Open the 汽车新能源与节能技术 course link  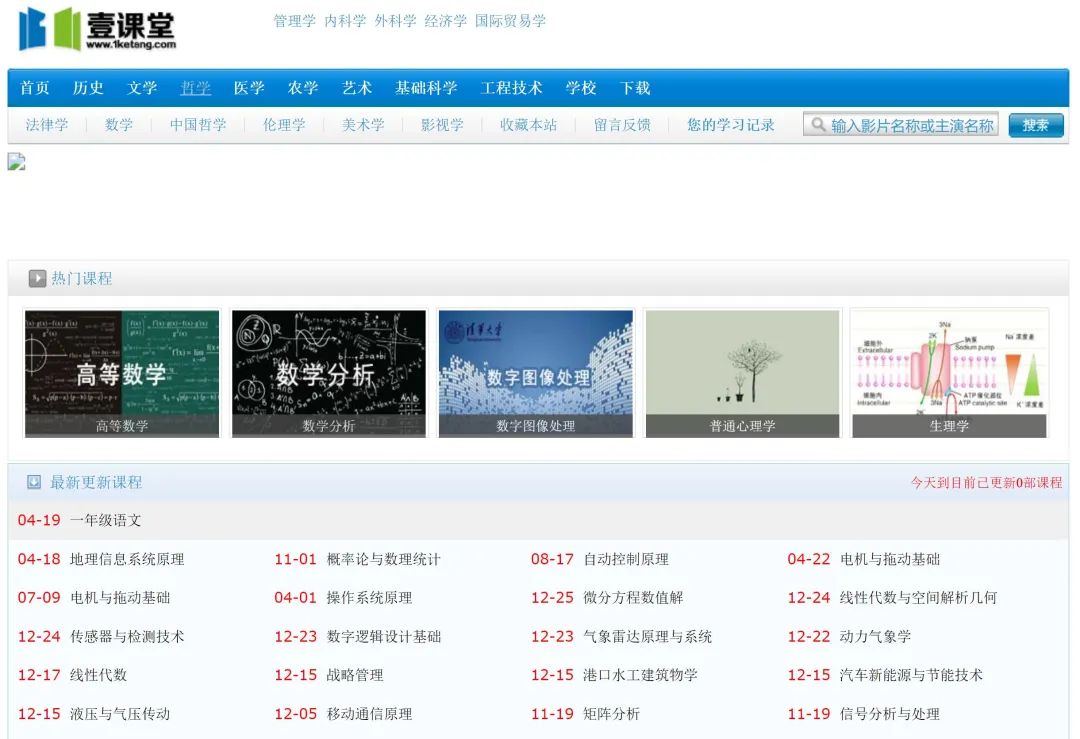tap(911, 675)
